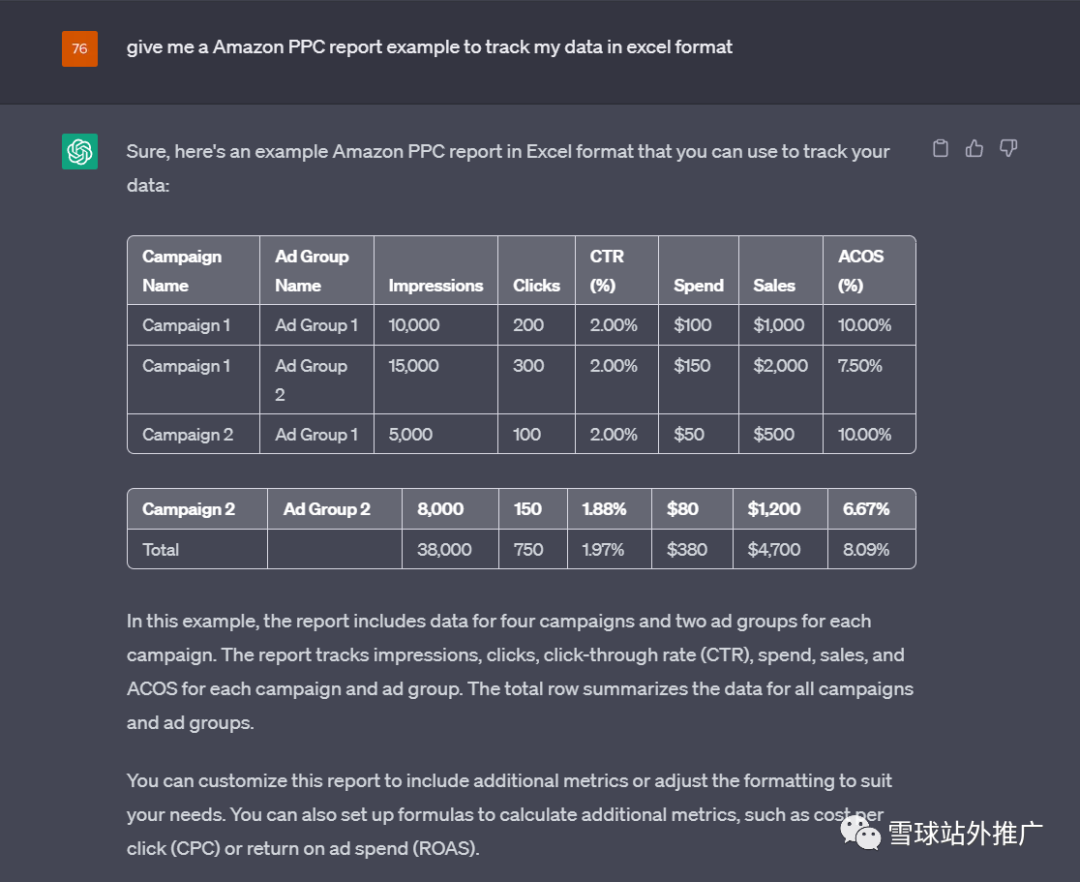Click the thumbs up icon
Image resolution: width=1080 pixels, height=882 pixels.
(x=974, y=149)
